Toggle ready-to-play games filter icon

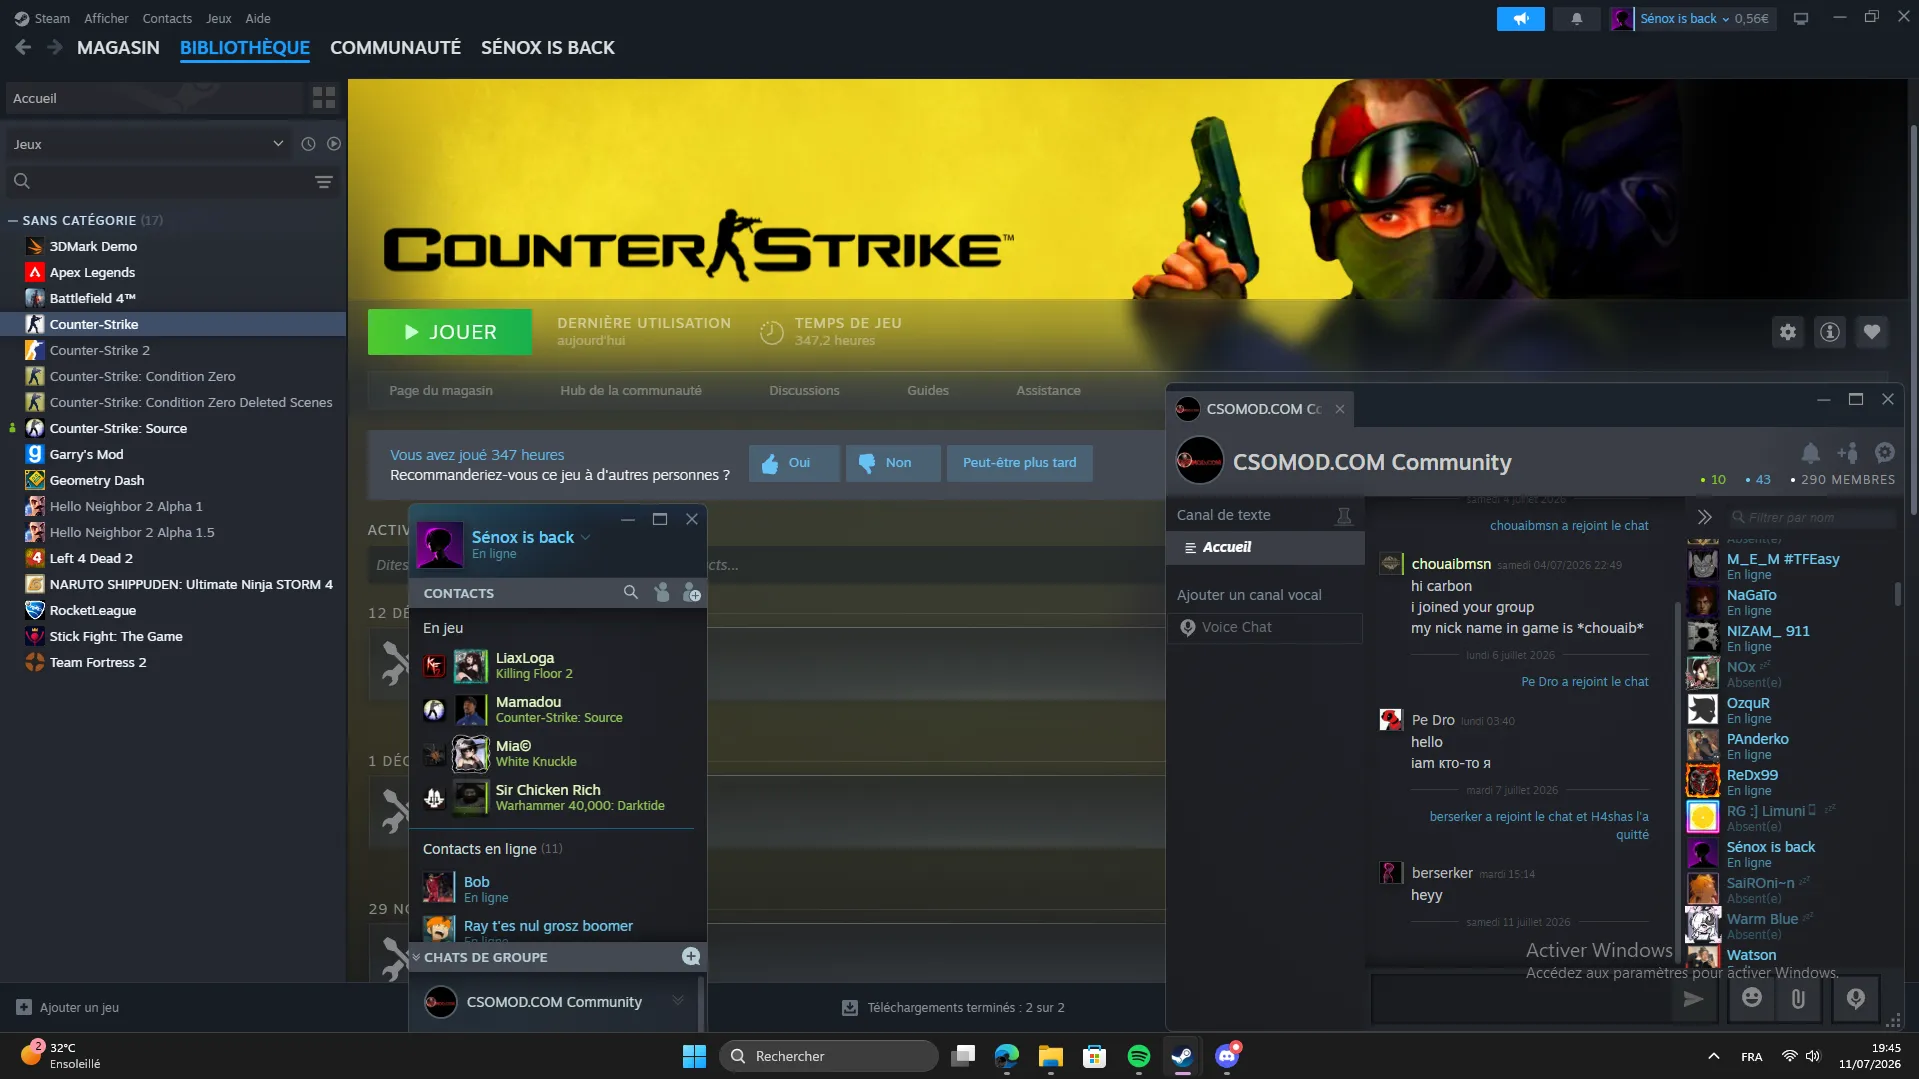[x=334, y=144]
